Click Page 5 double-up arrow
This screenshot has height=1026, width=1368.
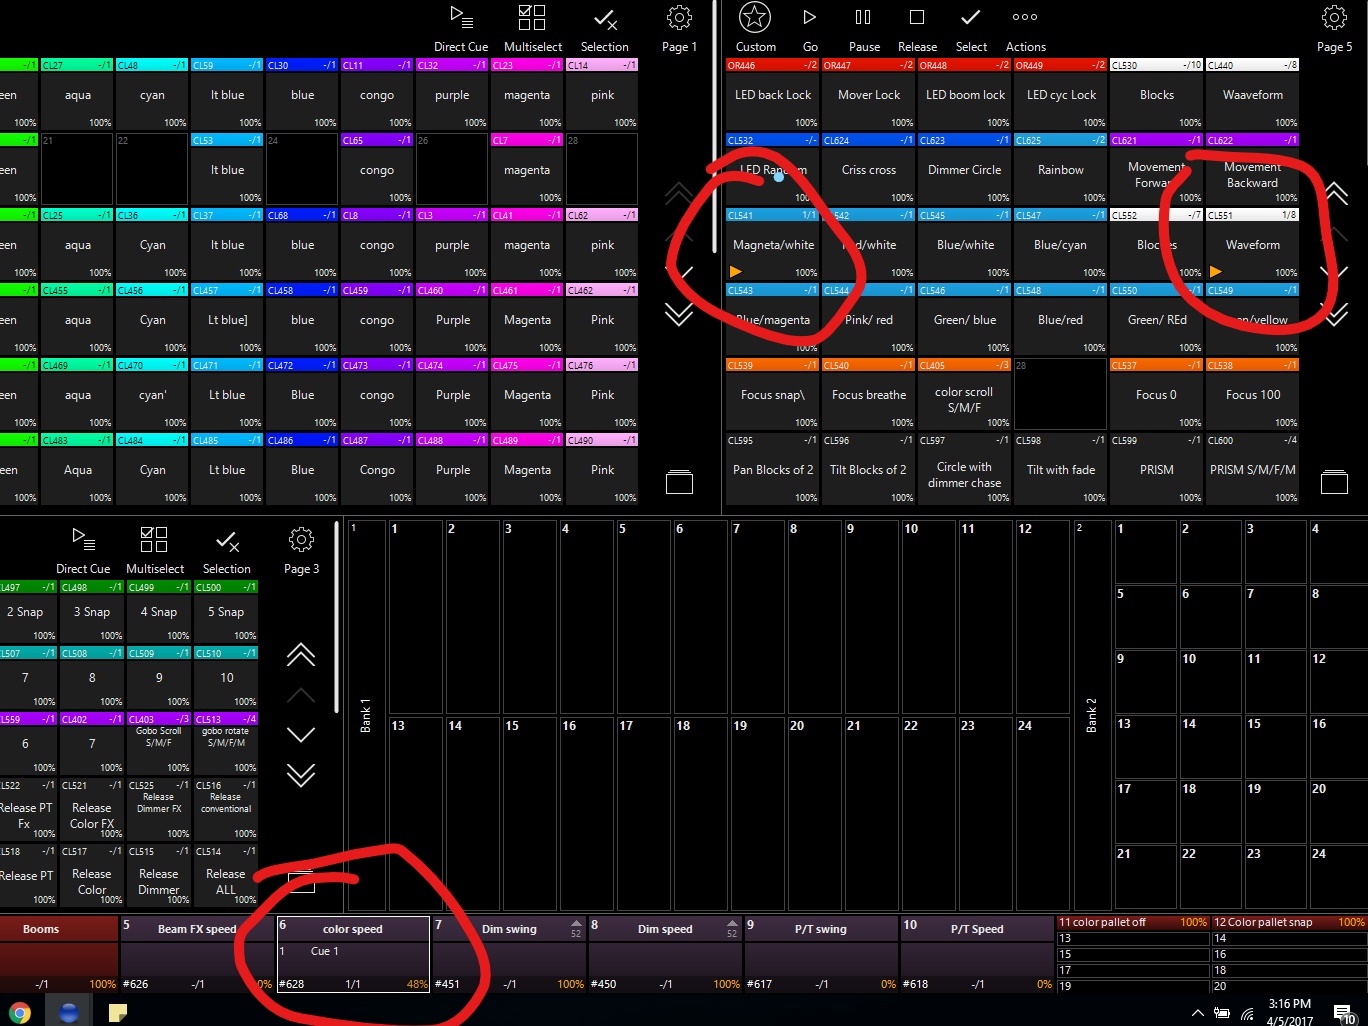1335,192
